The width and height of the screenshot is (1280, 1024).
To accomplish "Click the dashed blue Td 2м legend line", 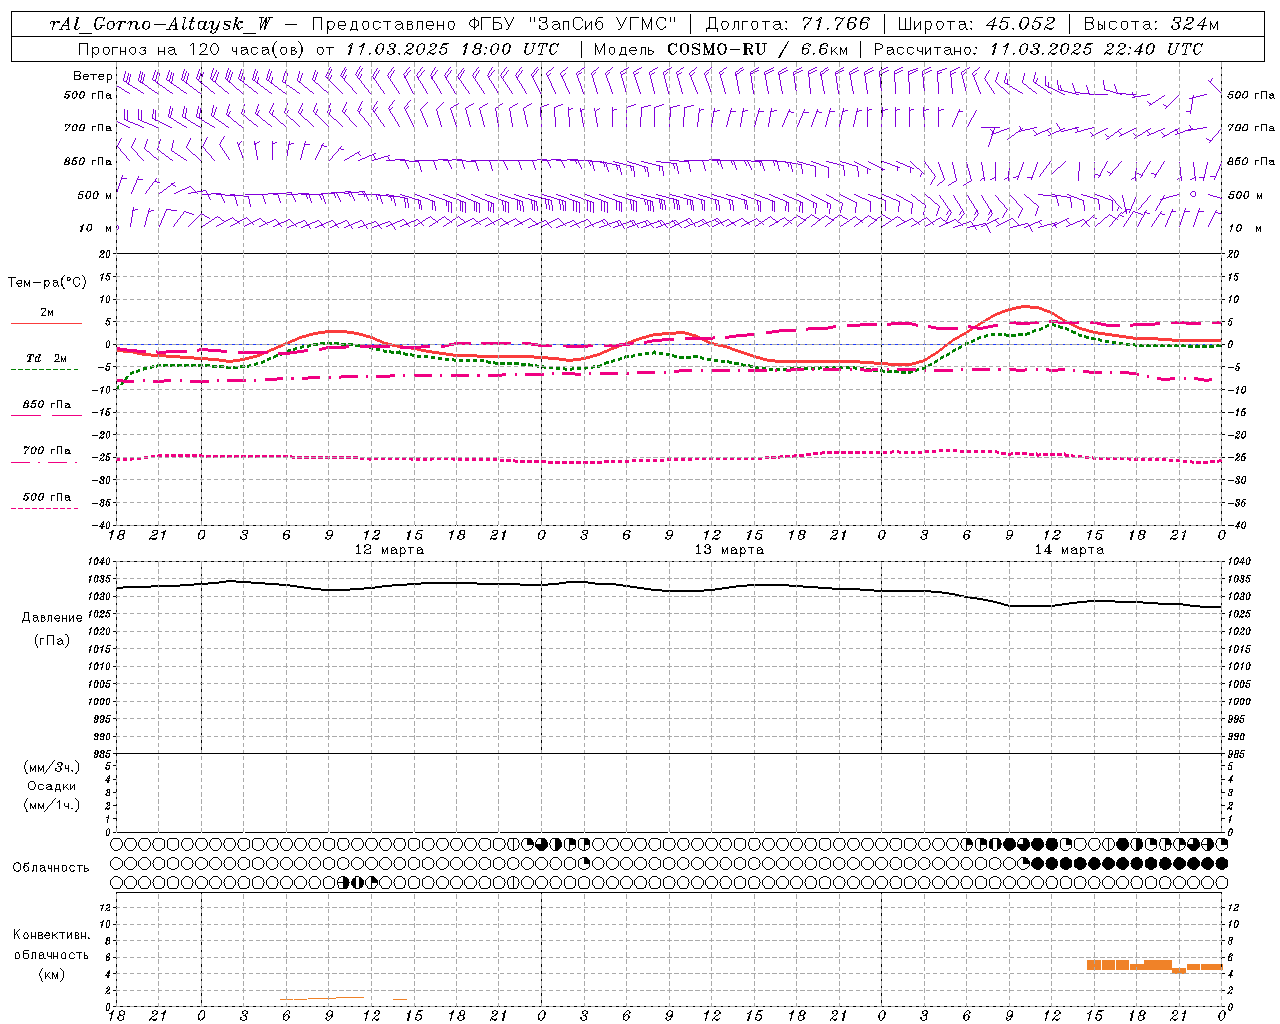I will [x=44, y=370].
